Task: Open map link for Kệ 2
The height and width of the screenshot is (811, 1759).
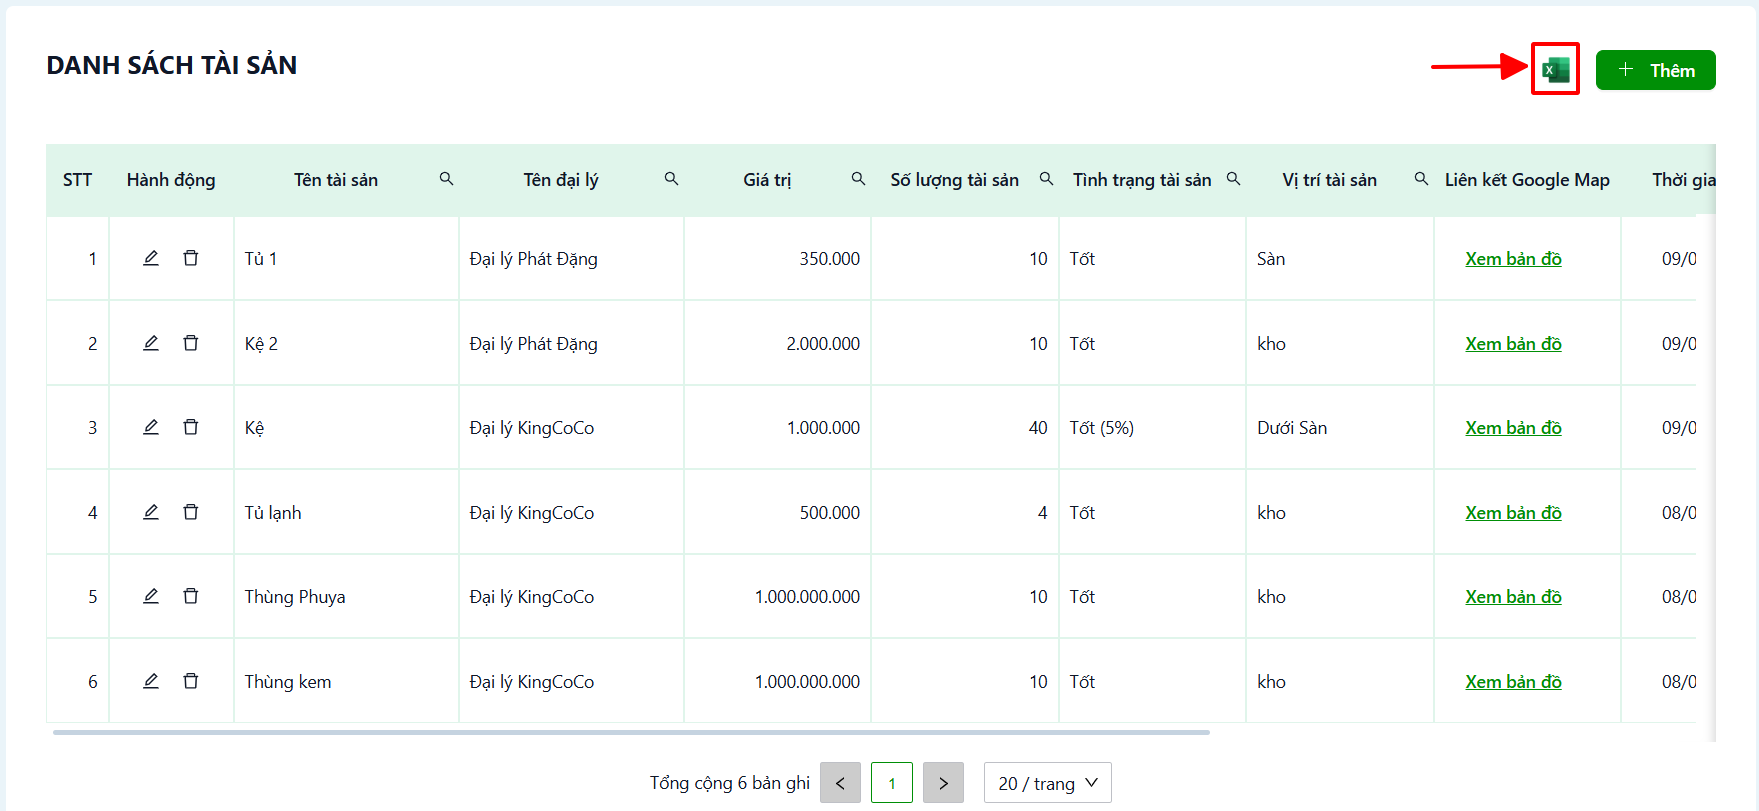Action: click(1513, 344)
